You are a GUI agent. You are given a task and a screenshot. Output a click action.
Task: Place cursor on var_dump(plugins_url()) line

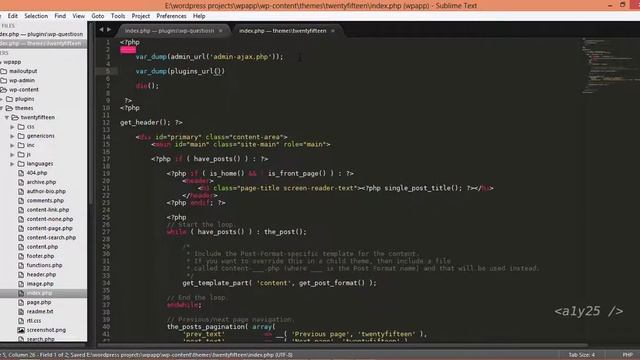(x=180, y=71)
